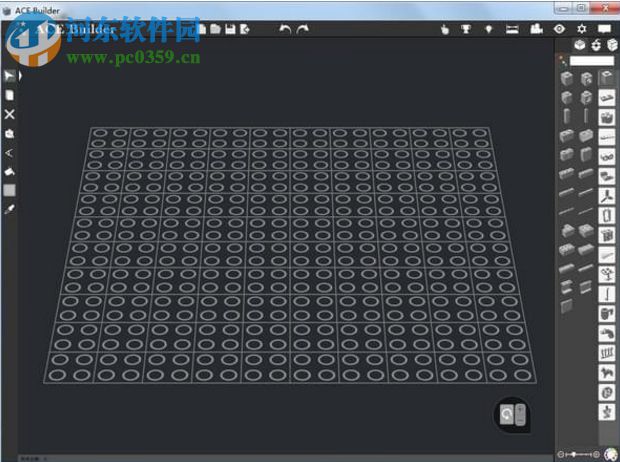Save the model with the floppy disk icon
The width and height of the screenshot is (620, 462).
[230, 29]
